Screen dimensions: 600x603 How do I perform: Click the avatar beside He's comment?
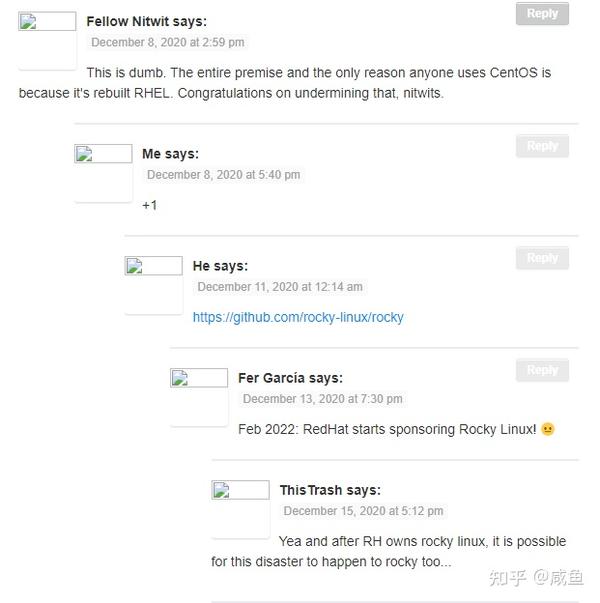(153, 285)
